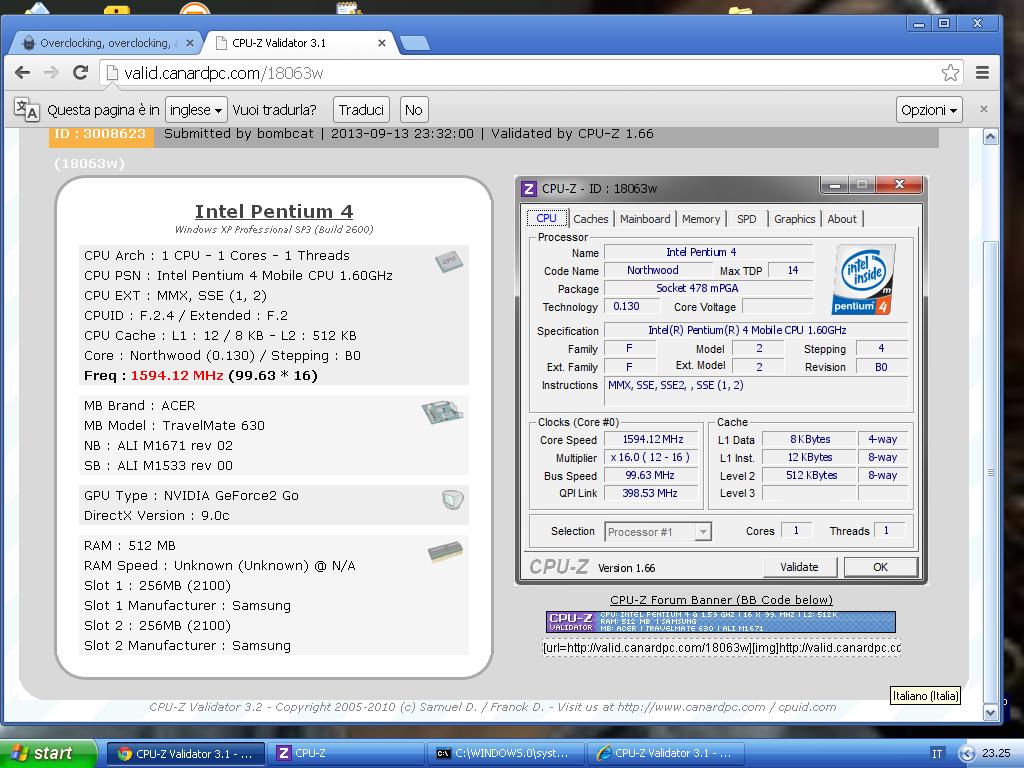Close the CPU-Z Validator 3.1 tab
This screenshot has width=1024, height=768.
click(381, 43)
